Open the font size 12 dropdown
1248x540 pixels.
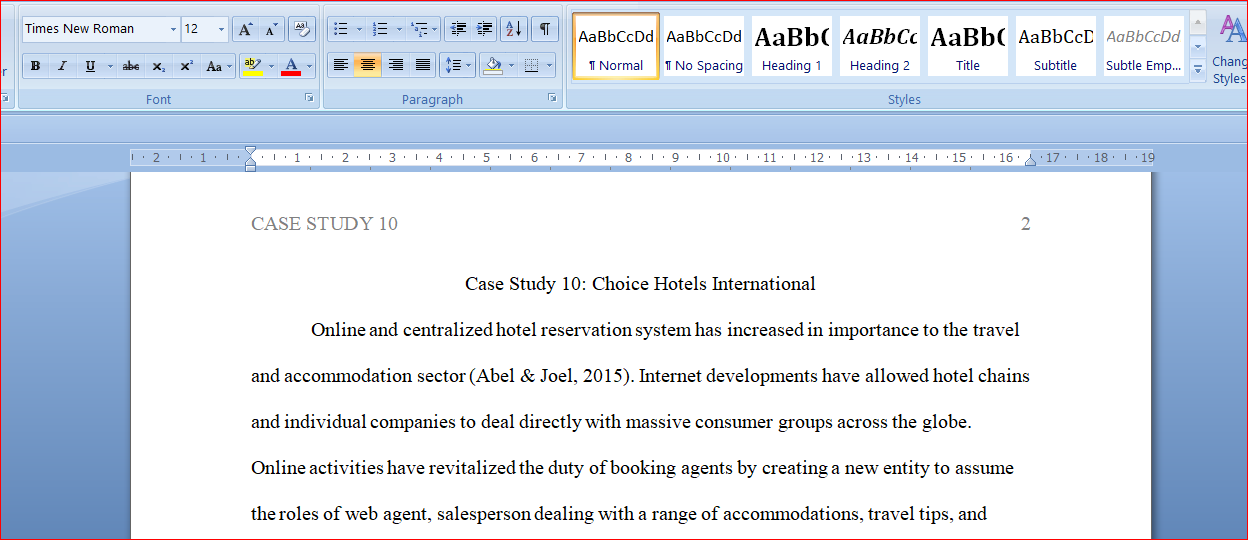tap(221, 29)
